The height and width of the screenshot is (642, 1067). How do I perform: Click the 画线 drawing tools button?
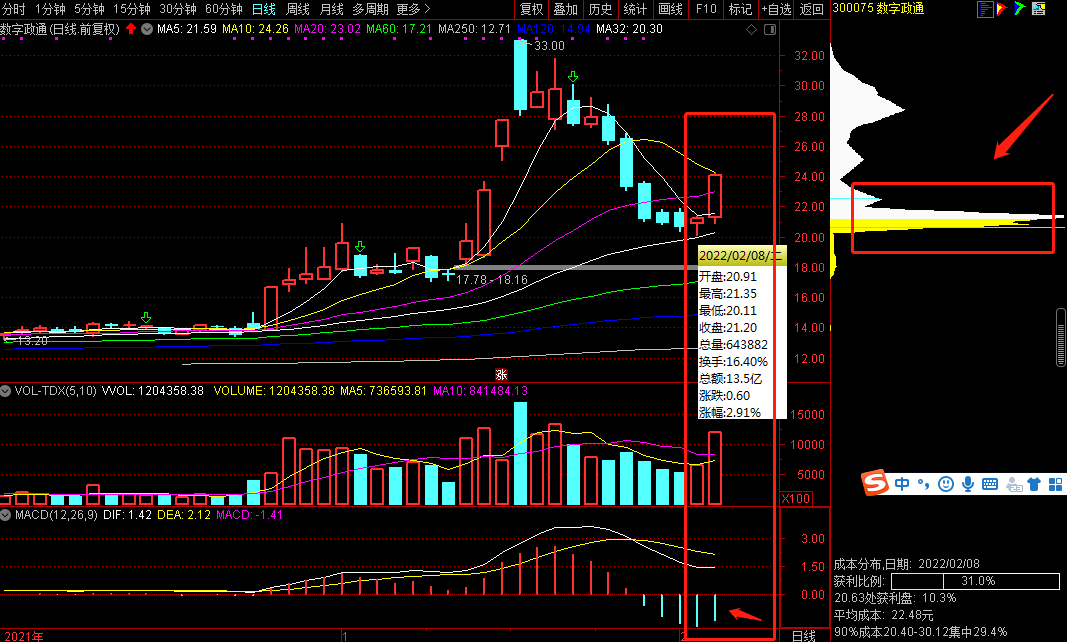point(670,9)
